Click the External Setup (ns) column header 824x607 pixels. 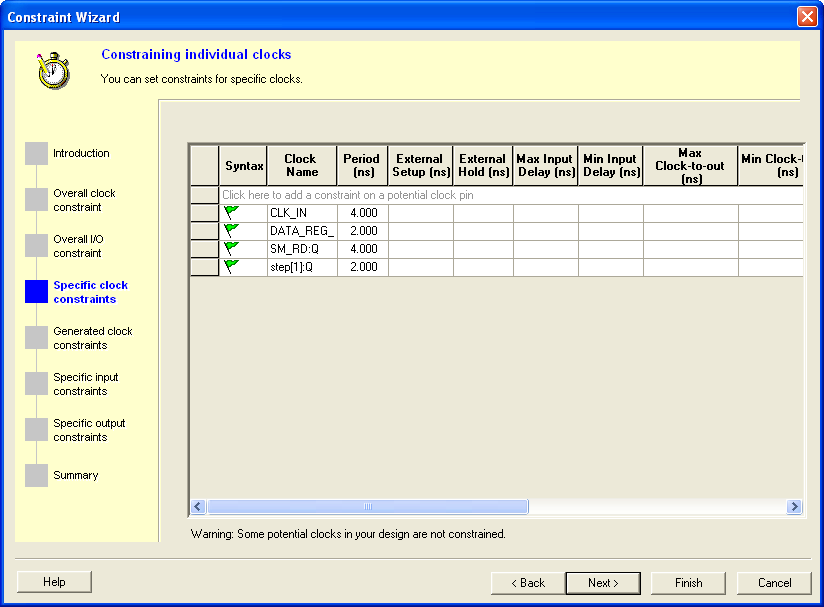tap(420, 166)
